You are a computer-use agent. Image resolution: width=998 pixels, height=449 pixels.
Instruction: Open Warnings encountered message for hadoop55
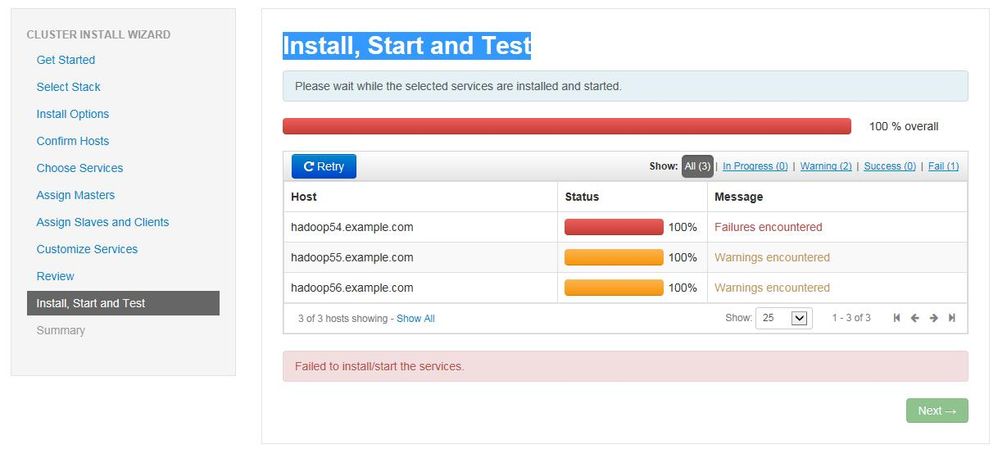772,257
